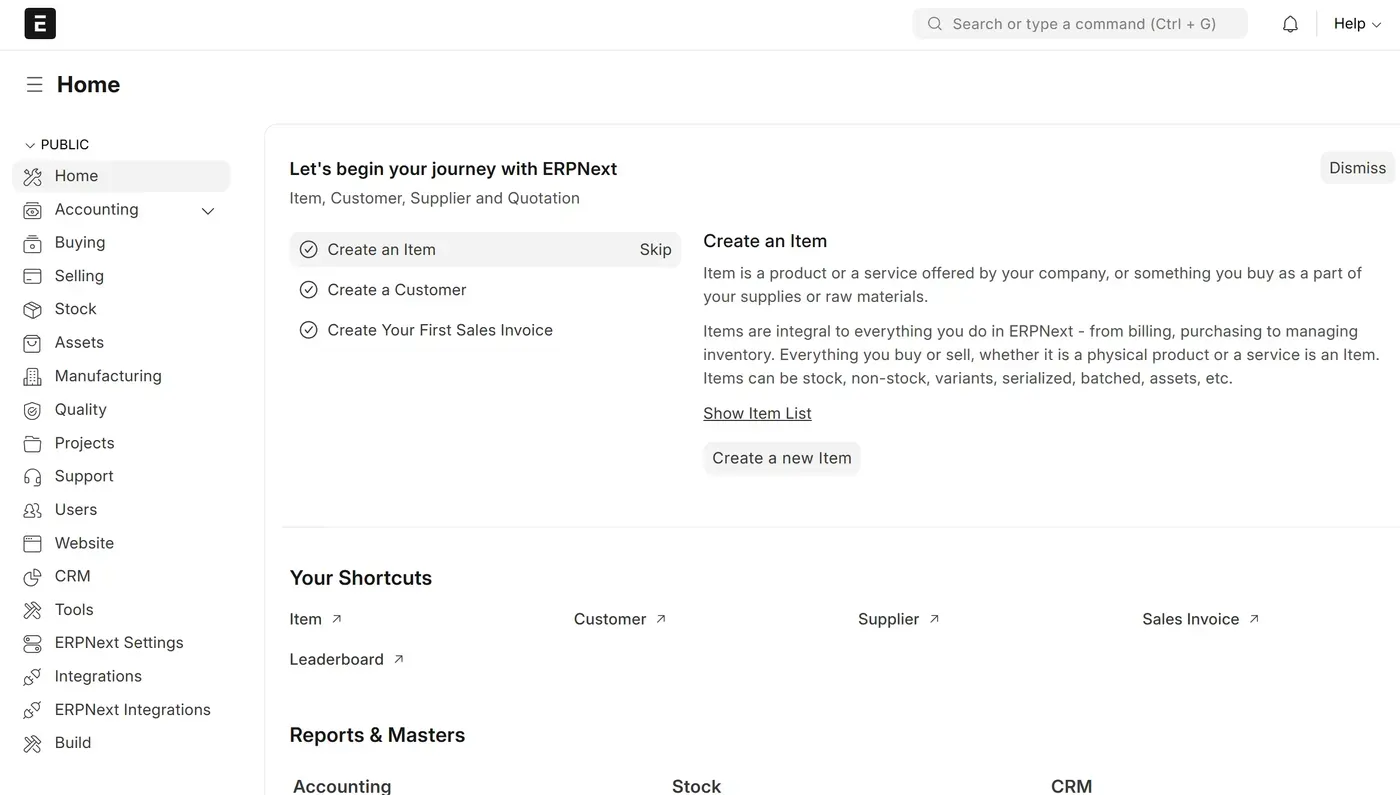Open the Help dropdown menu
The image size is (1400, 795).
tap(1357, 24)
